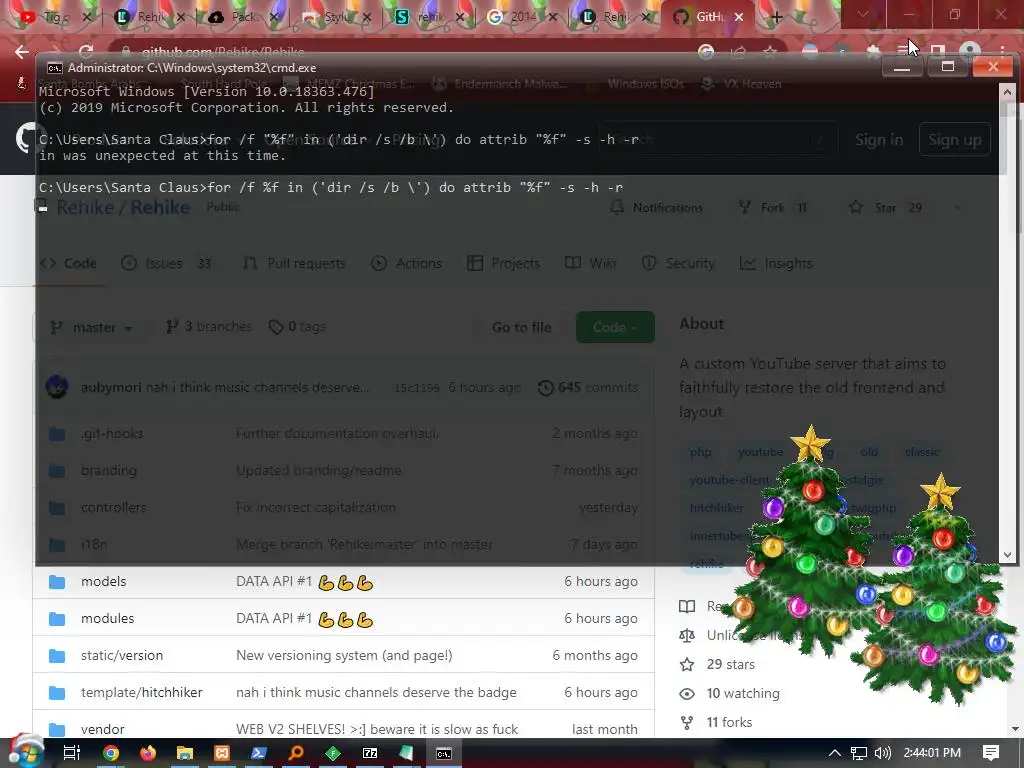Click the '6 months ago' timestamp
Viewport: 1024px width, 768px height.
(595, 655)
